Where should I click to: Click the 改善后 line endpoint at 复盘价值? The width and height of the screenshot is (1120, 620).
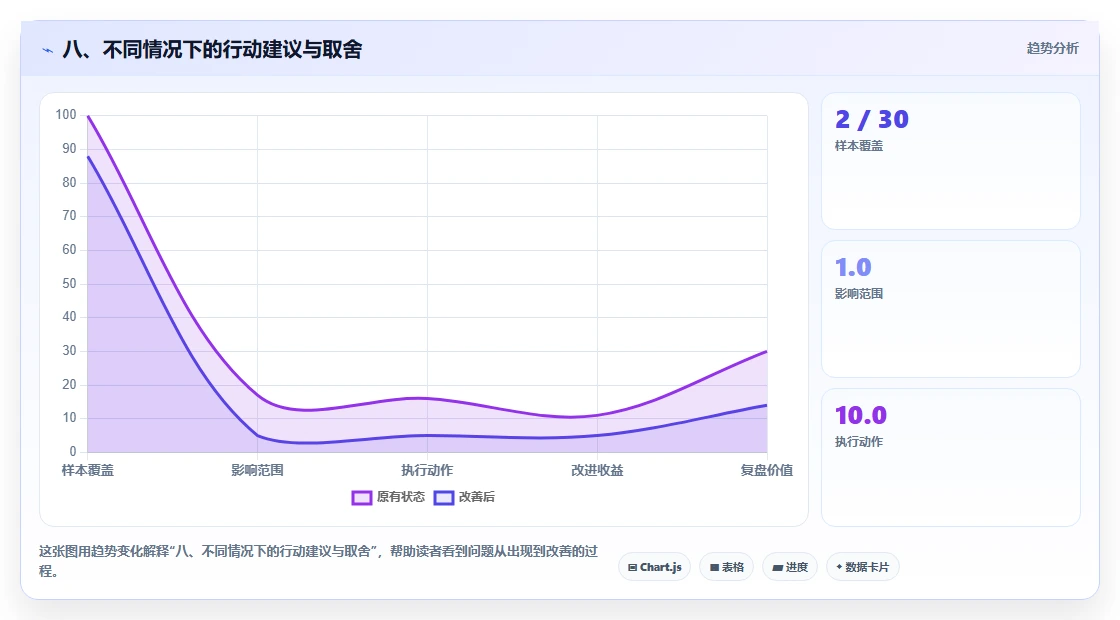click(766, 405)
